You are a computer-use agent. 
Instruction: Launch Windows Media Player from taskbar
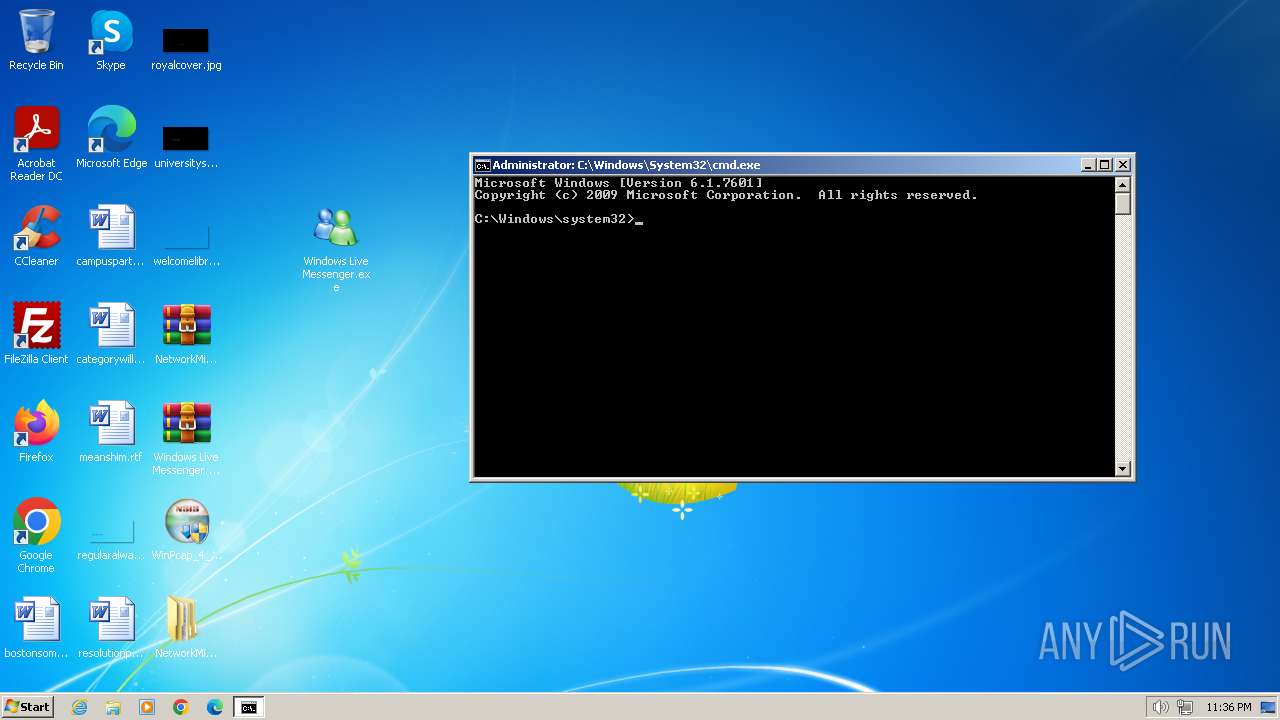(x=147, y=707)
